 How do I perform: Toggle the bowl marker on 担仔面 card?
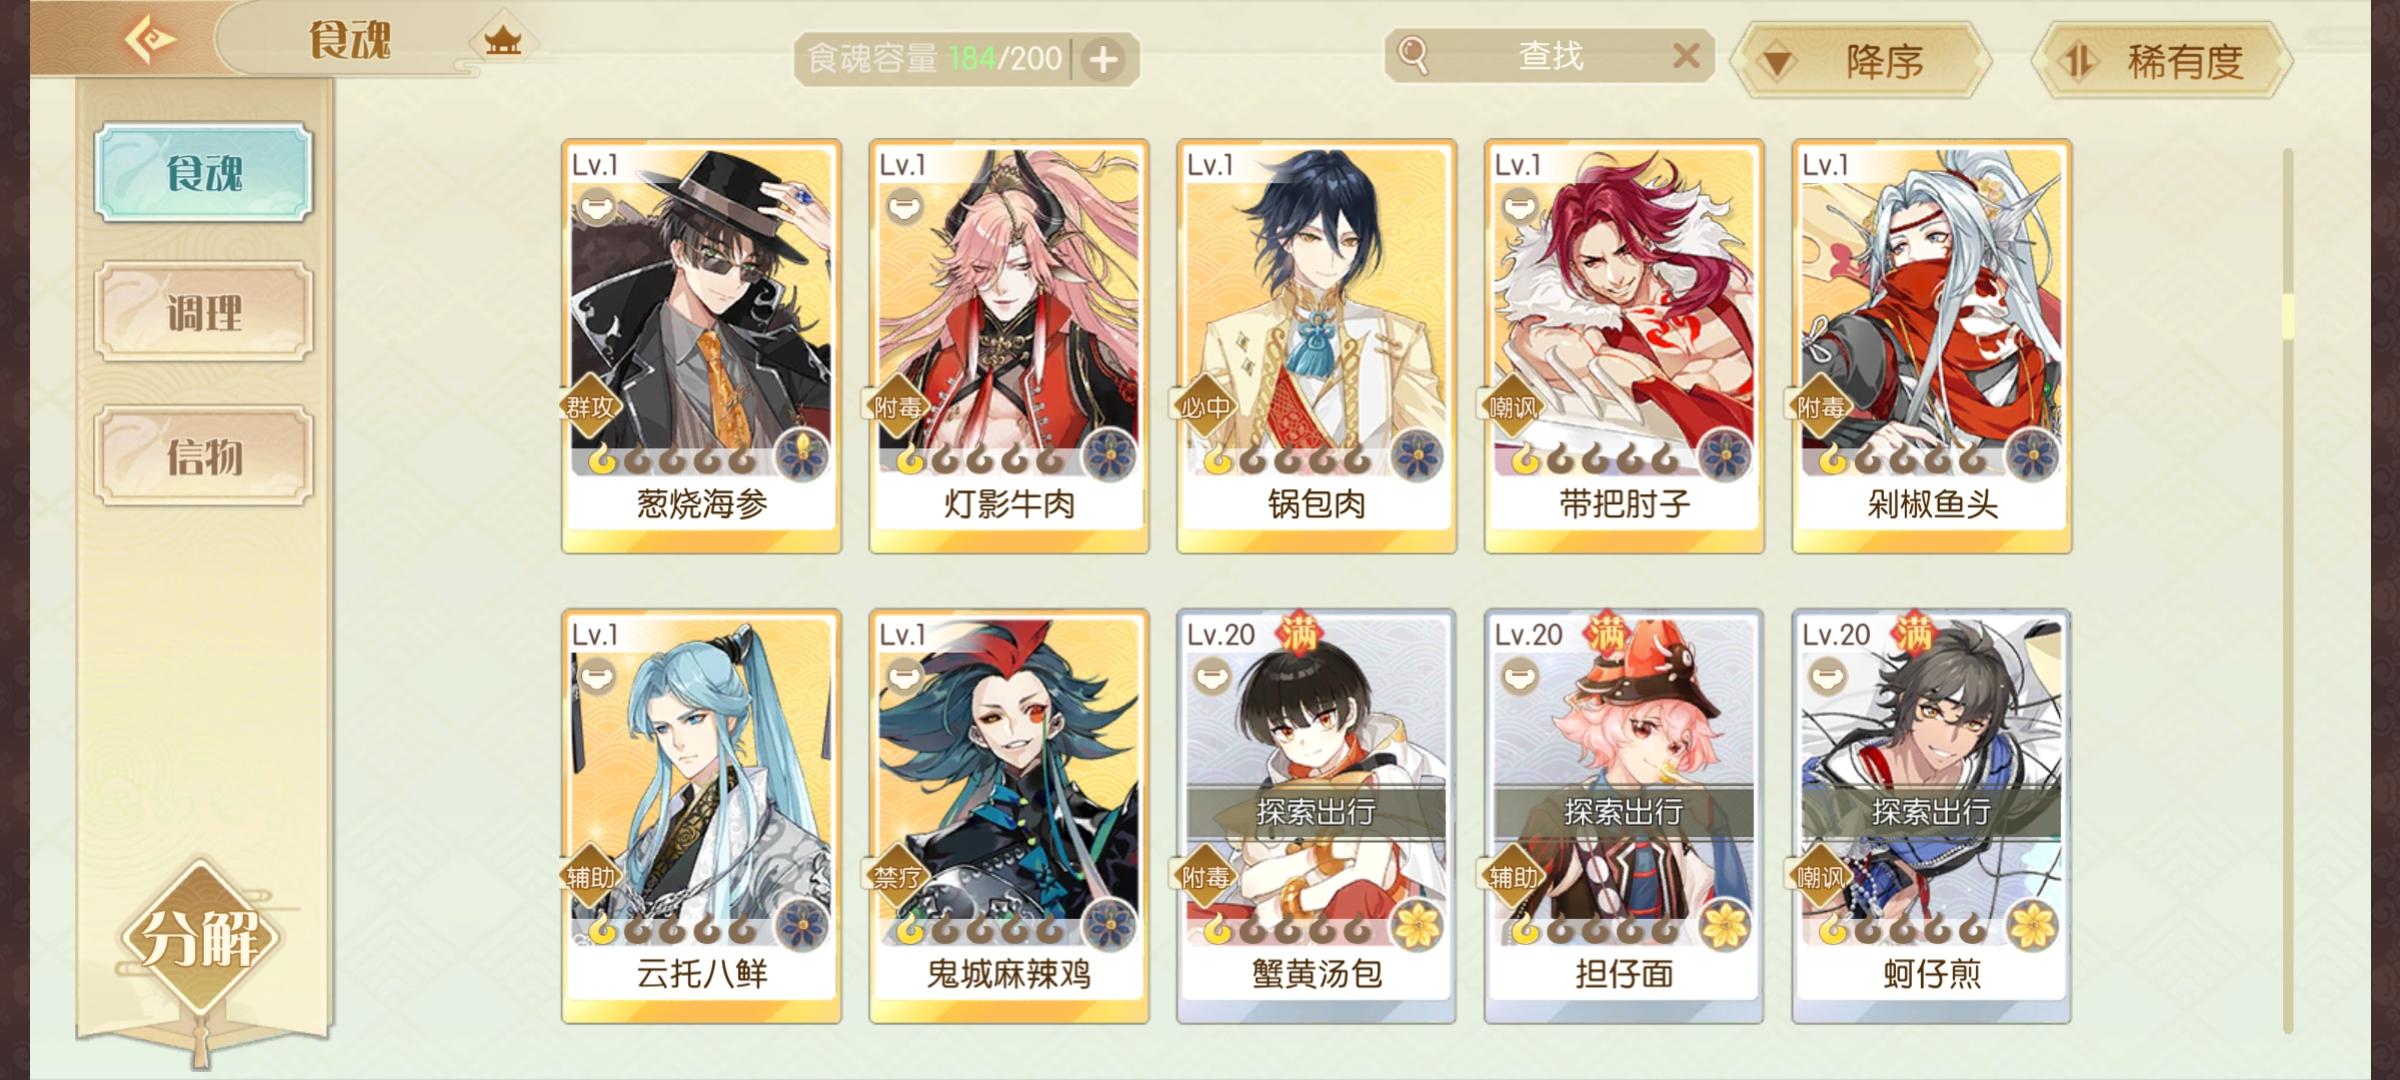point(1519,677)
